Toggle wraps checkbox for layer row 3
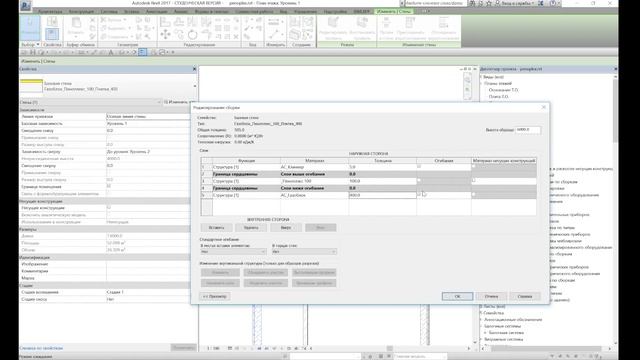This screenshot has height=360, width=640. pos(419,180)
